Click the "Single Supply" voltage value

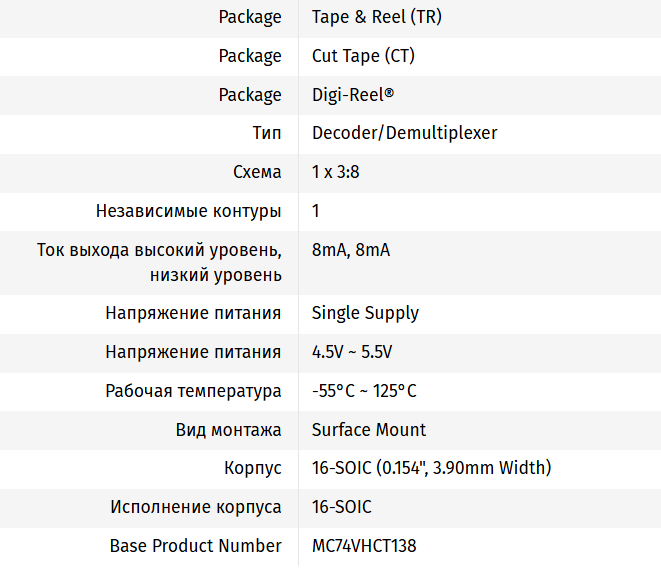(365, 313)
